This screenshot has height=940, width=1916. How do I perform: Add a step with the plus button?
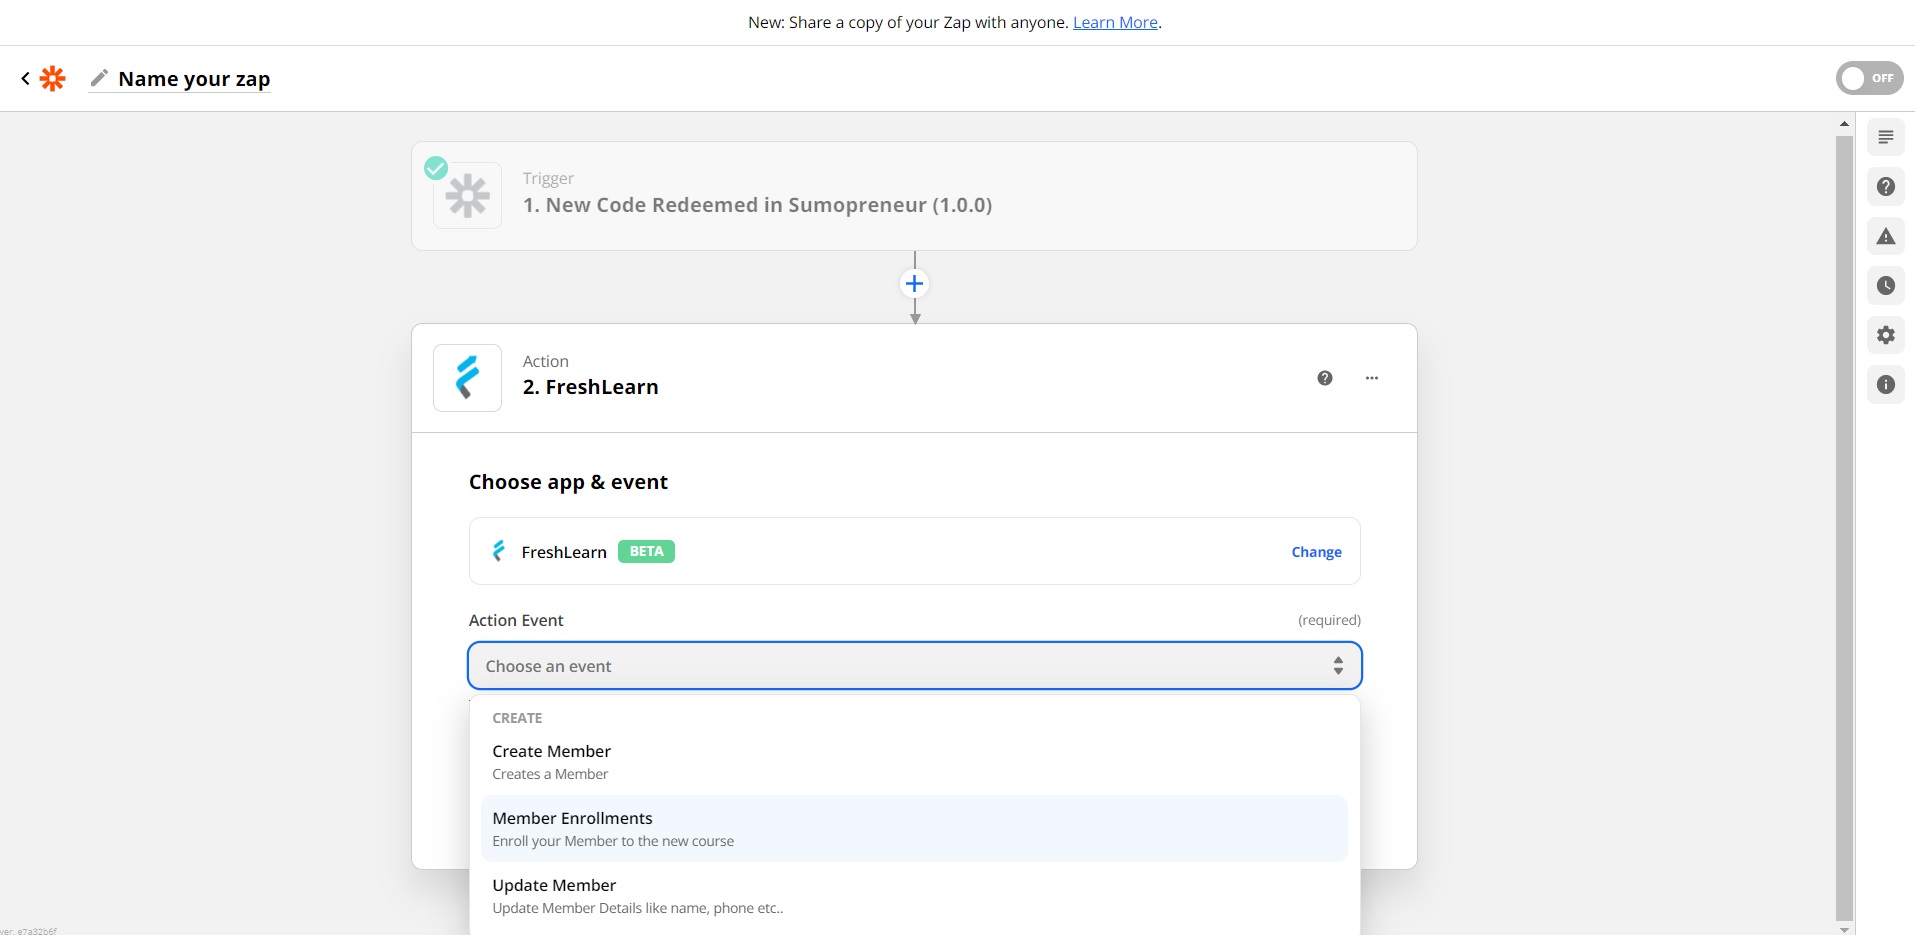pyautogui.click(x=914, y=284)
